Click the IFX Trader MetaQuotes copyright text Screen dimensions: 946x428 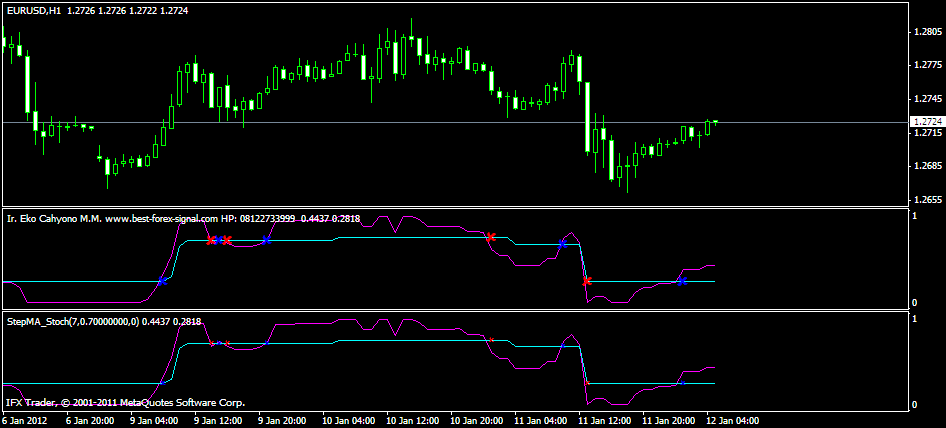click(125, 402)
